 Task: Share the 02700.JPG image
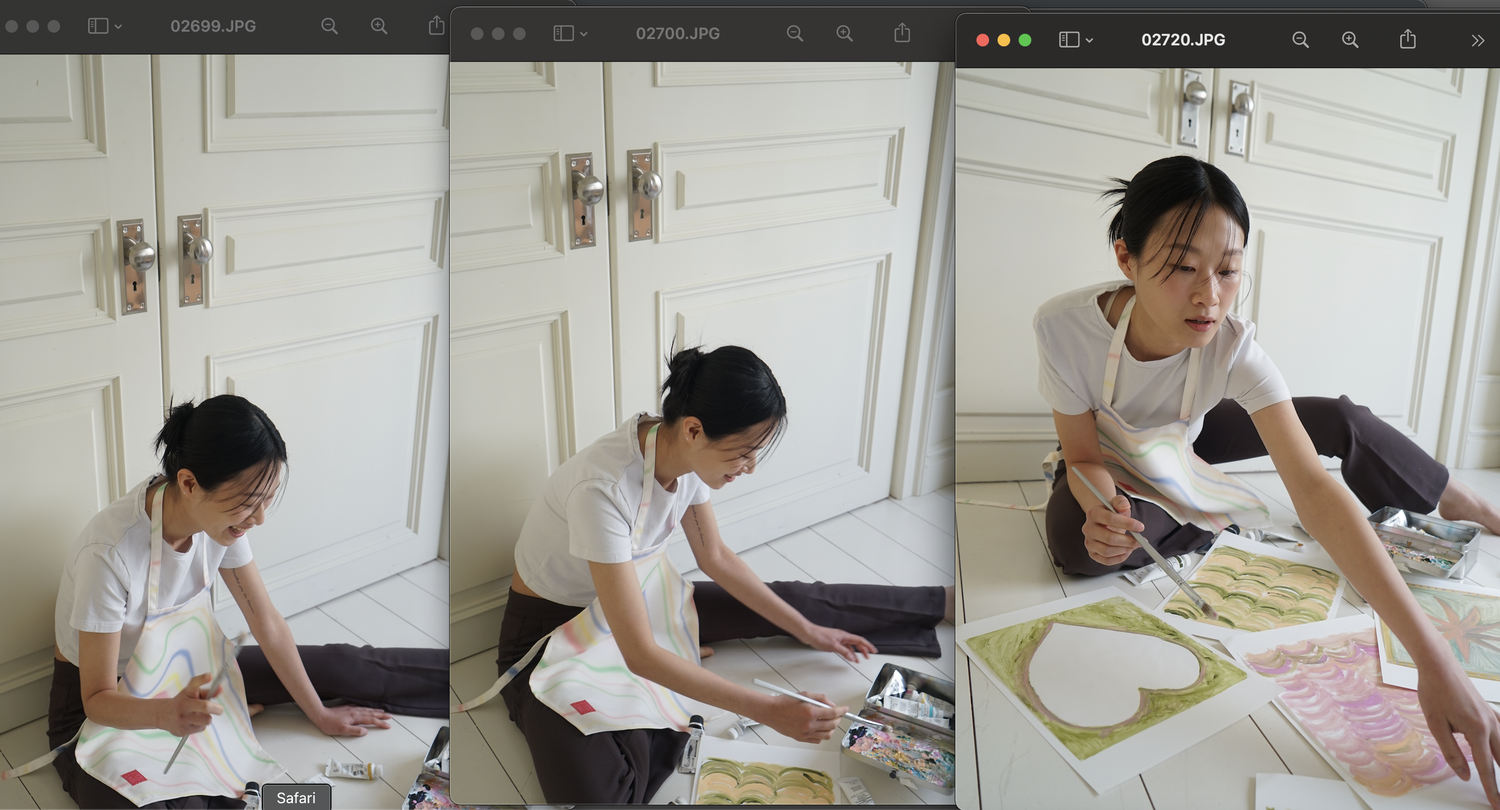[902, 32]
